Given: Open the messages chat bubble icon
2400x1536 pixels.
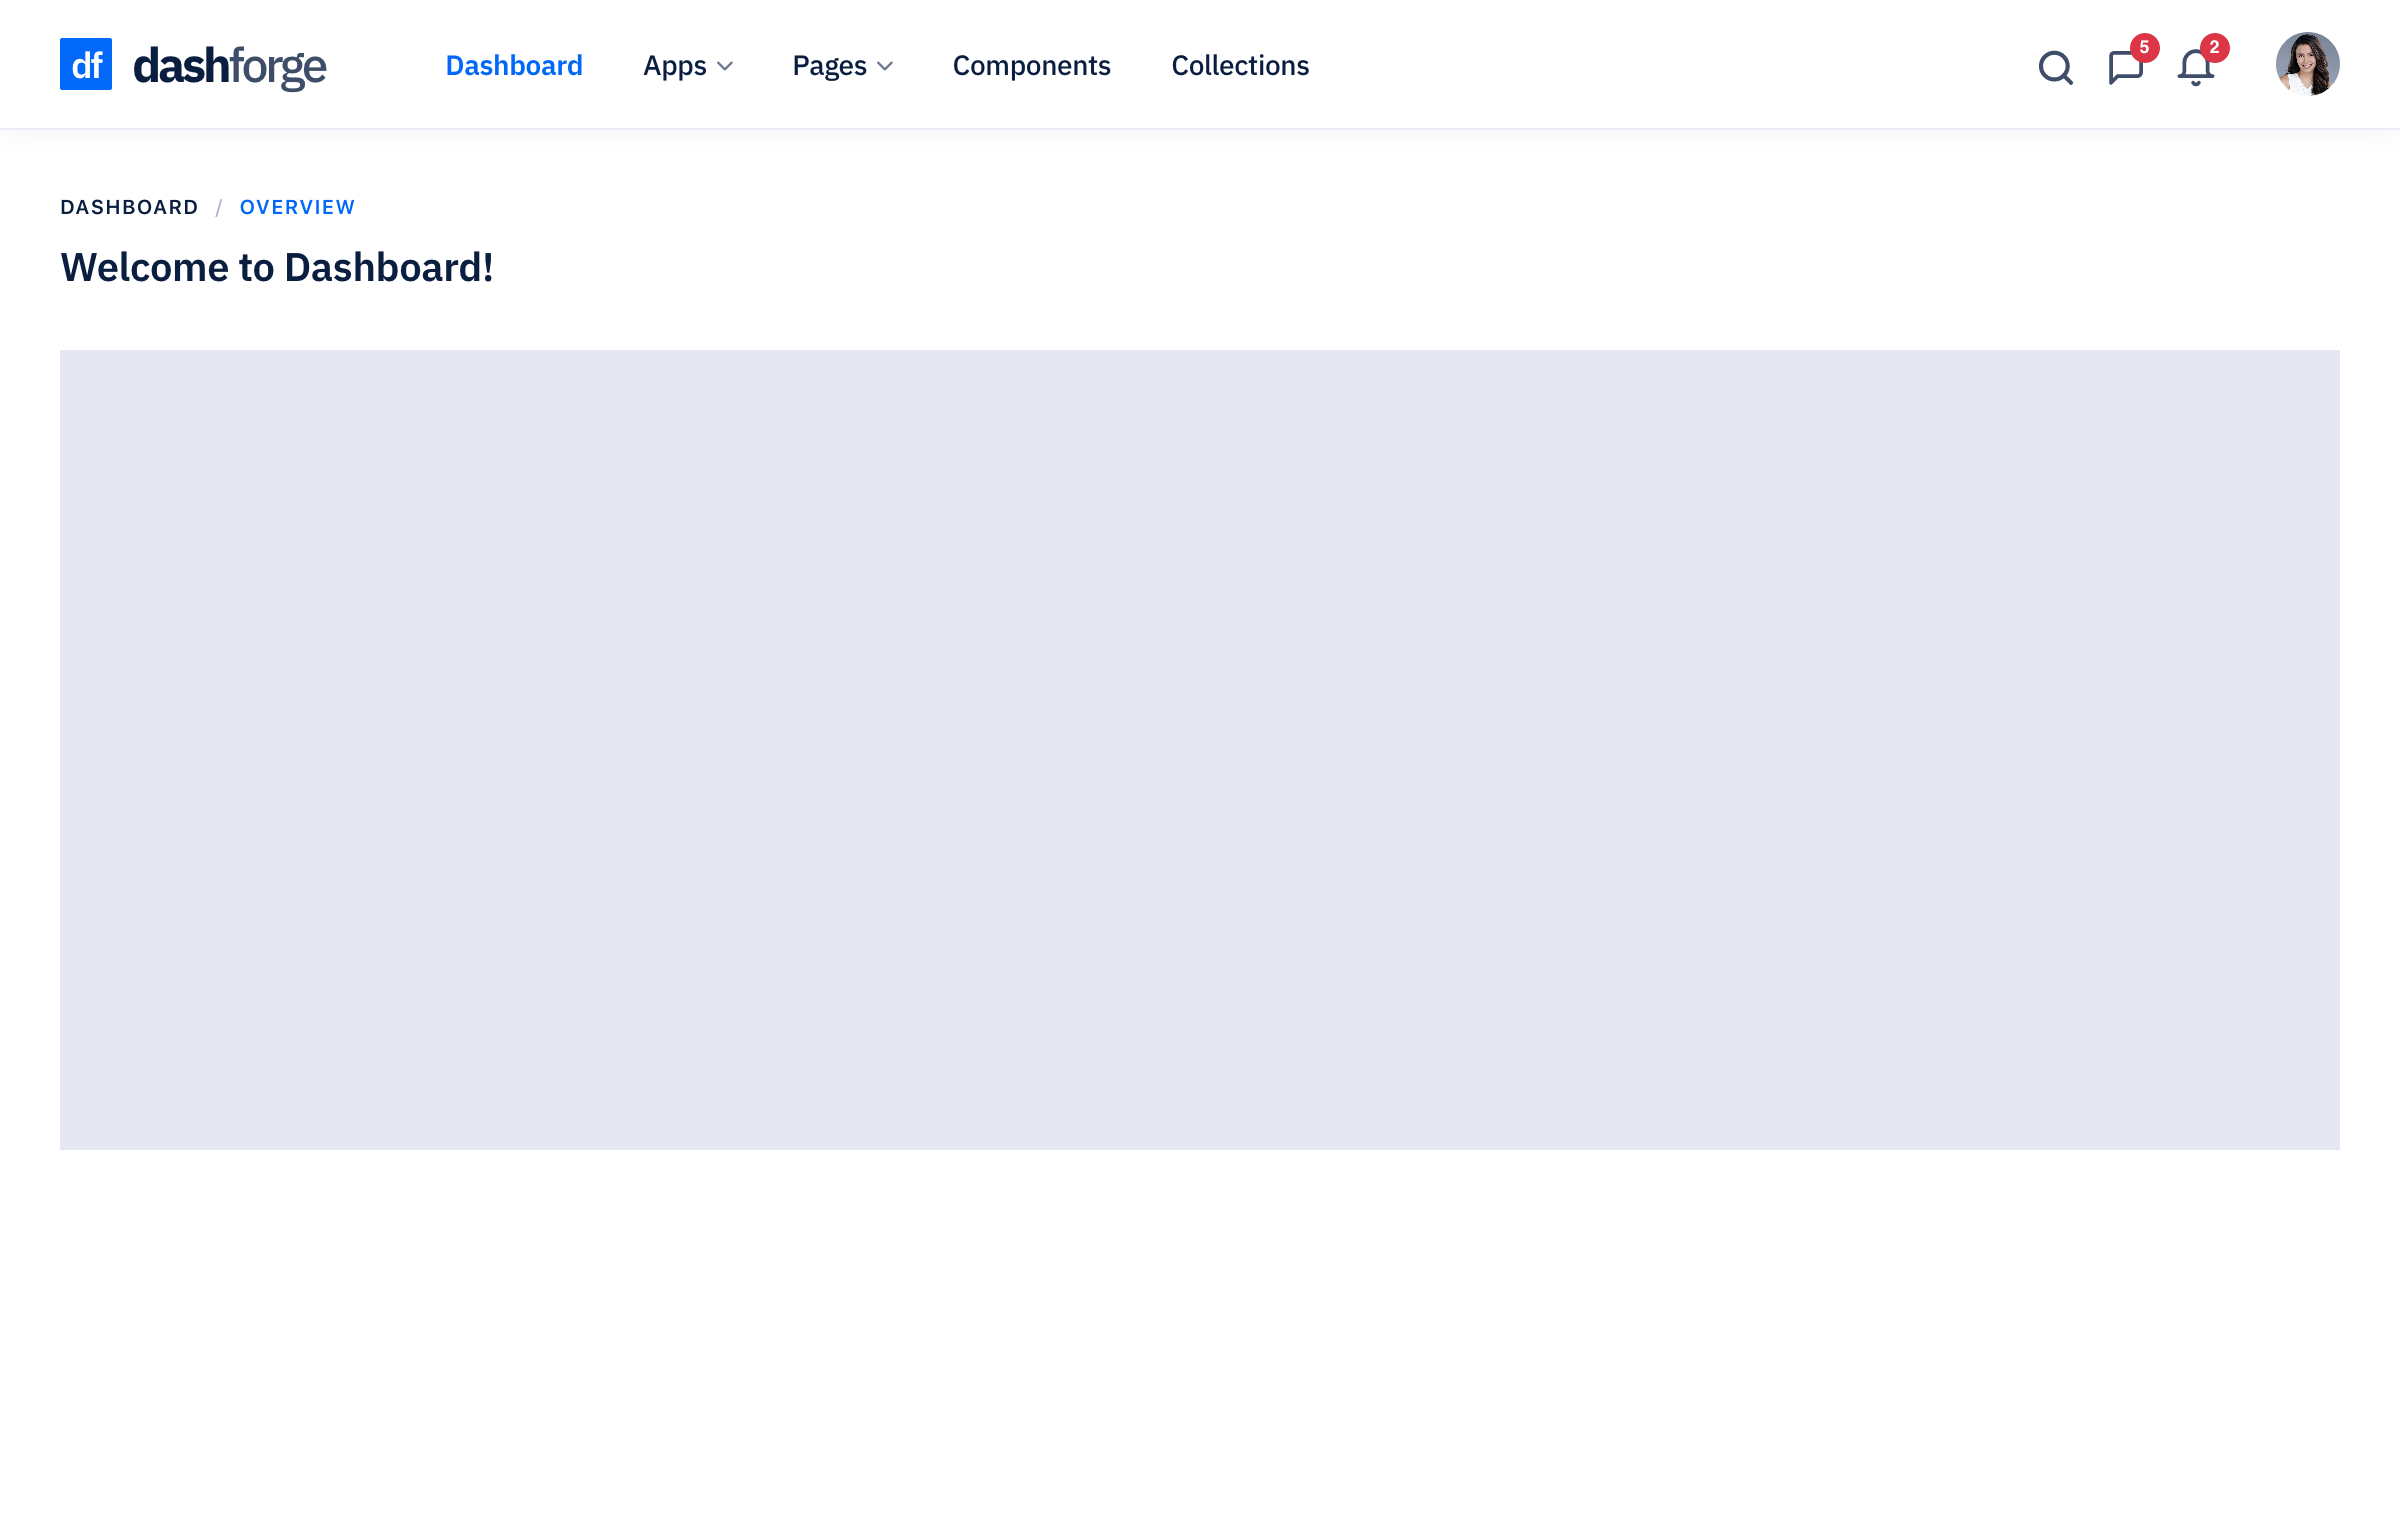Looking at the screenshot, I should tap(2124, 68).
